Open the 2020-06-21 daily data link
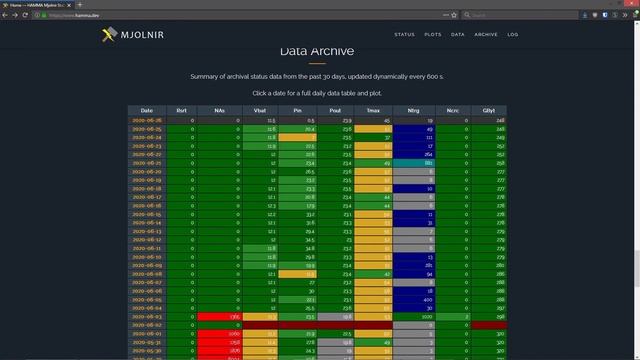 [147, 163]
